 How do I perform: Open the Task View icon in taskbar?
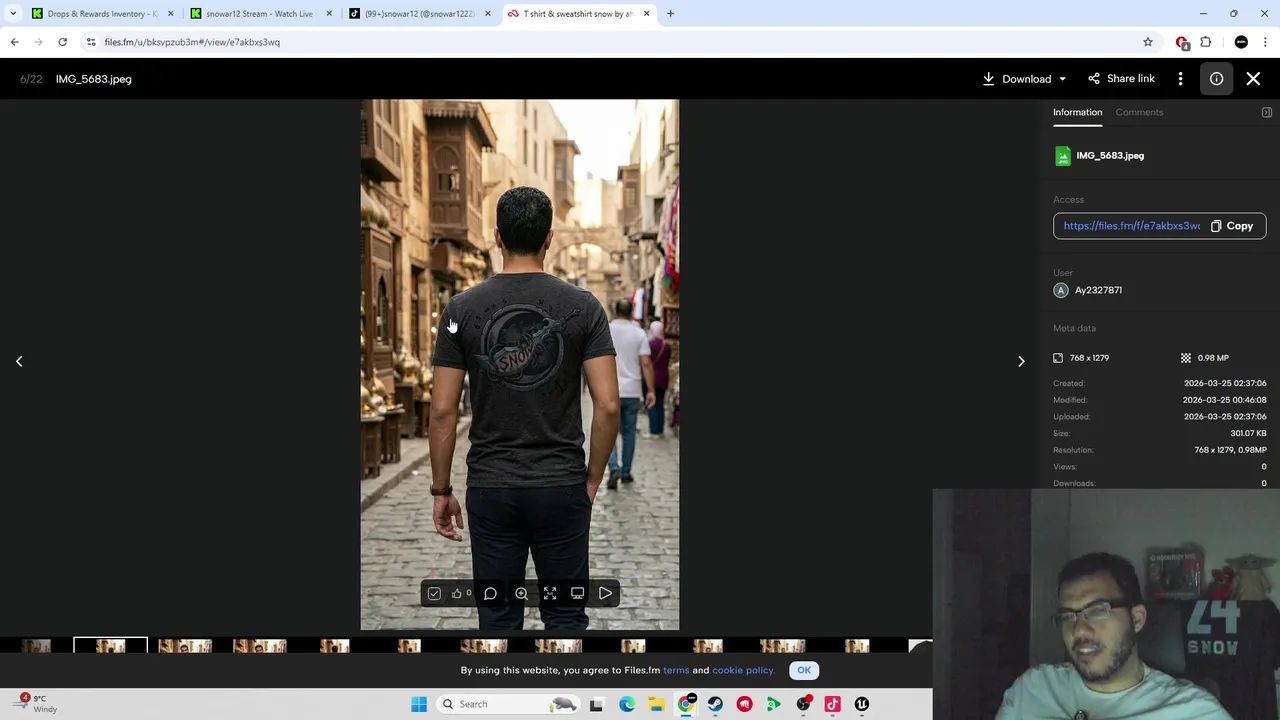point(596,704)
